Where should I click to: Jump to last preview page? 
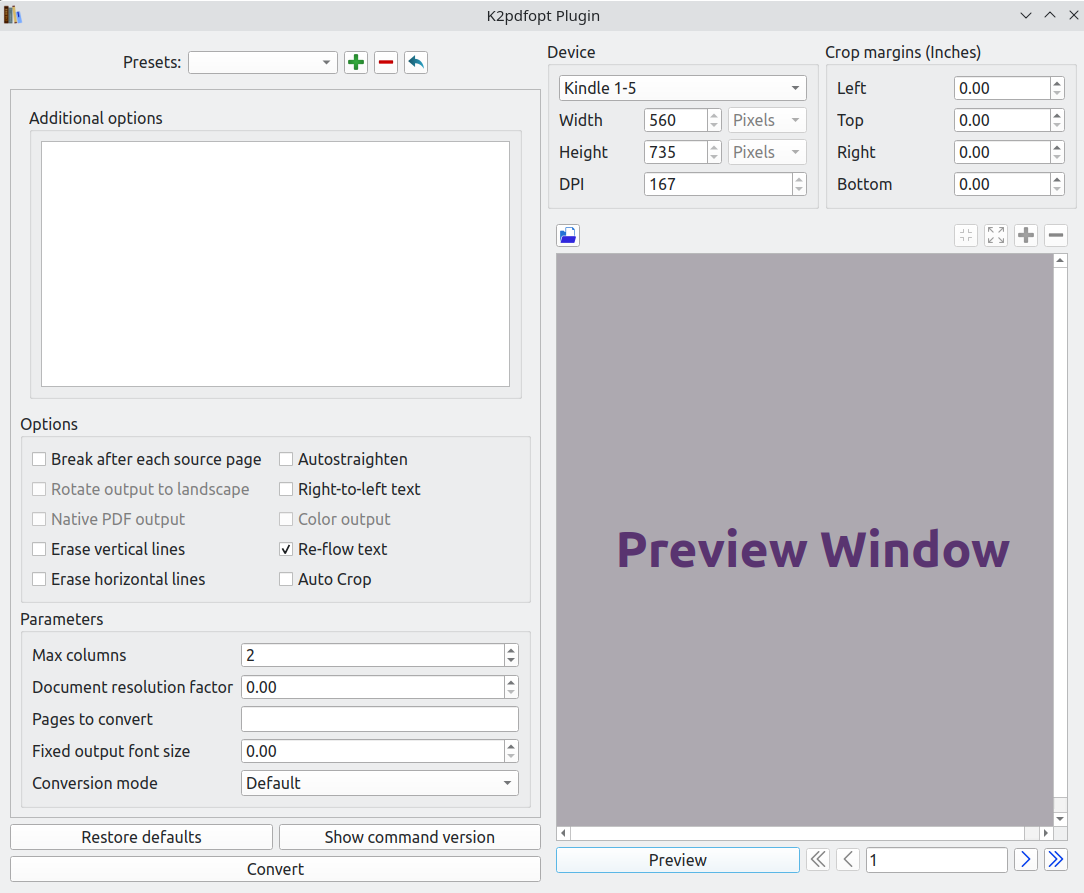[1056, 860]
